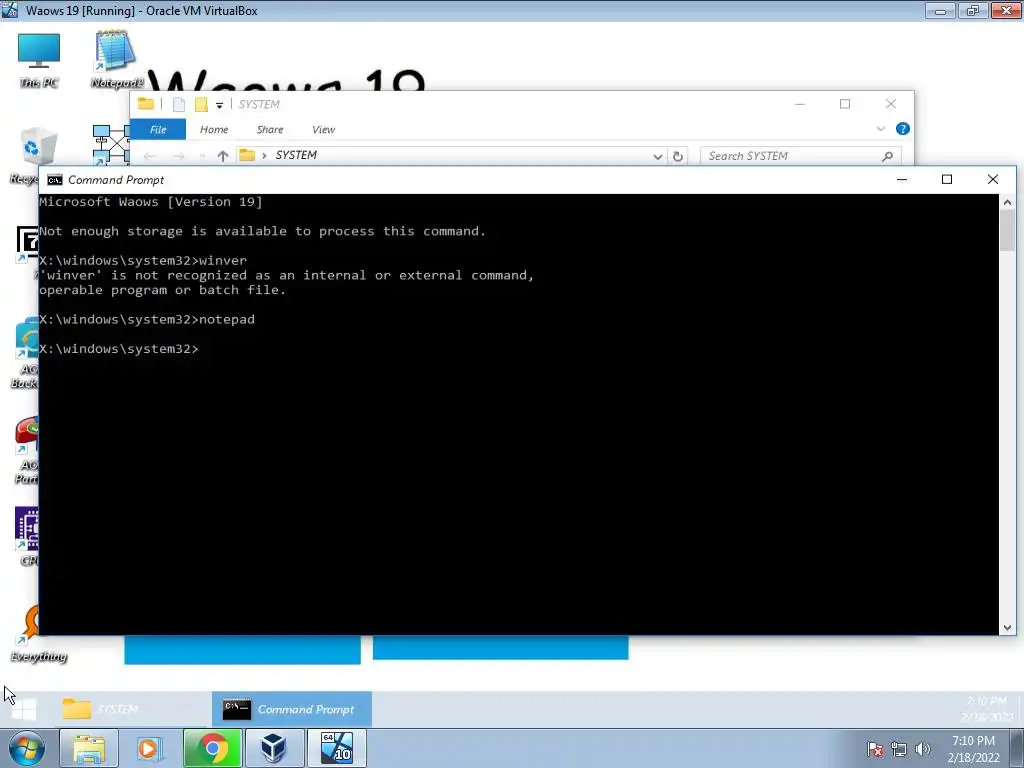
Task: Click the Command Prompt title bar system icon
Action: pos(55,180)
